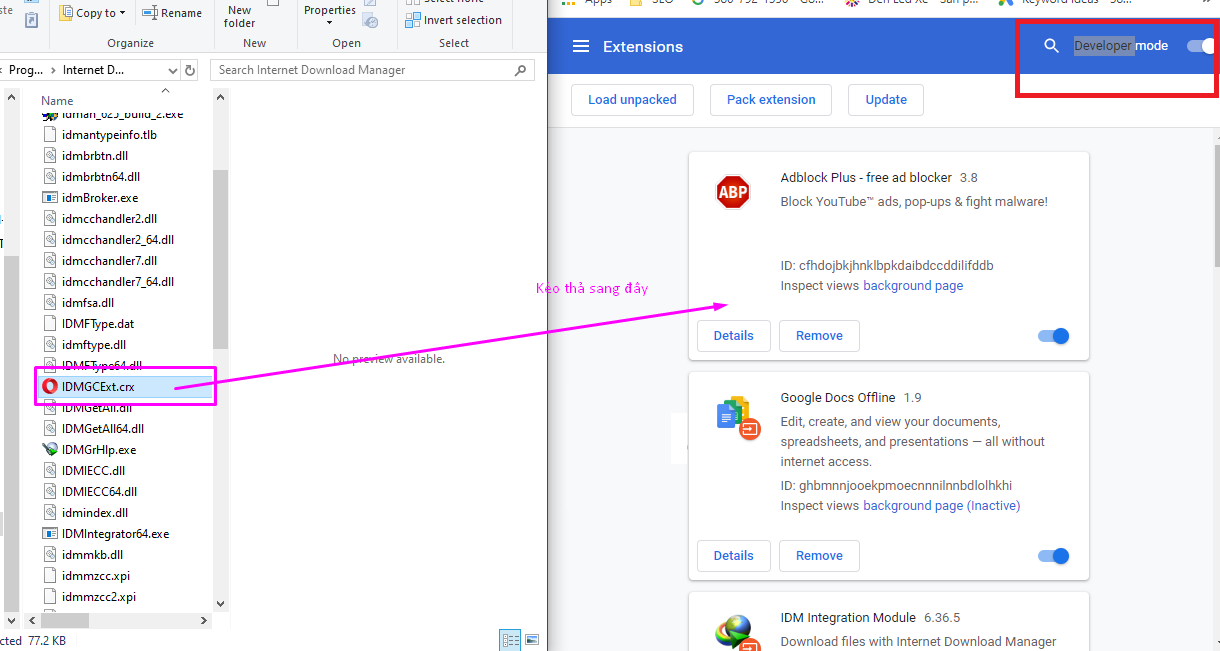This screenshot has width=1220, height=651.
Task: Switch to Details view icon in status bar
Action: [510, 640]
